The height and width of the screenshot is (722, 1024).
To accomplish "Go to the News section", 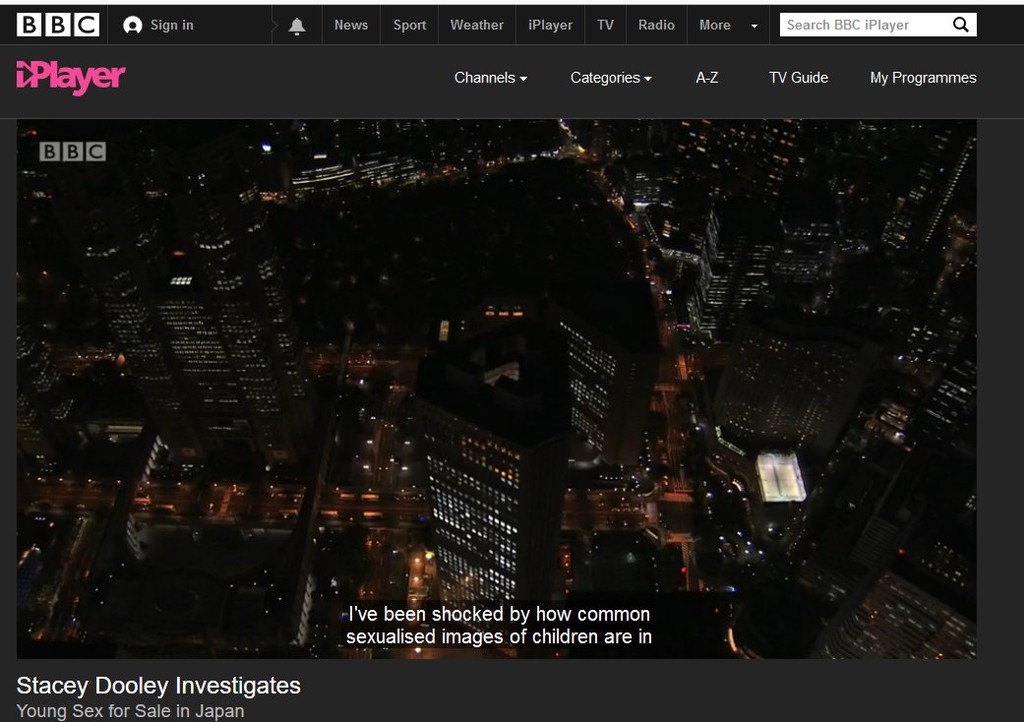I will pos(351,25).
